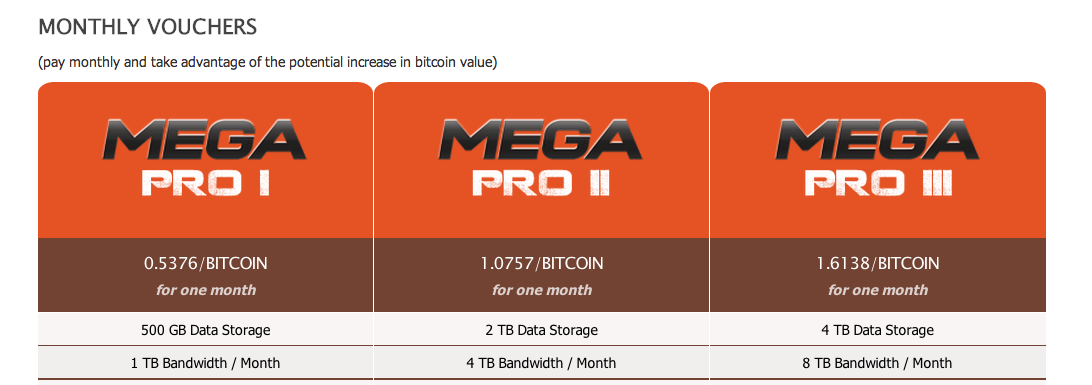Click 1 TB Bandwidth / Month cell
1092x385 pixels.
(205, 363)
